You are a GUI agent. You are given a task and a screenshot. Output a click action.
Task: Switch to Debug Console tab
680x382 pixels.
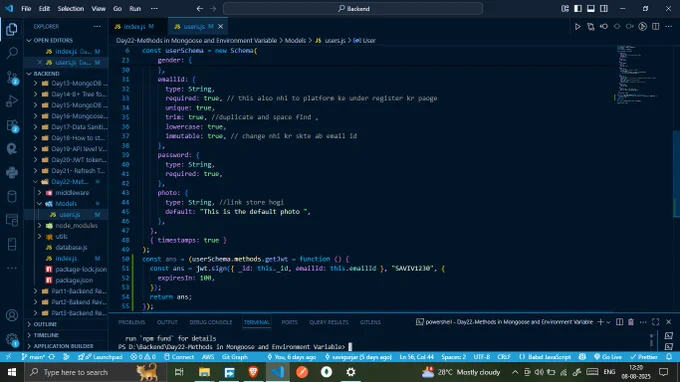[211, 322]
